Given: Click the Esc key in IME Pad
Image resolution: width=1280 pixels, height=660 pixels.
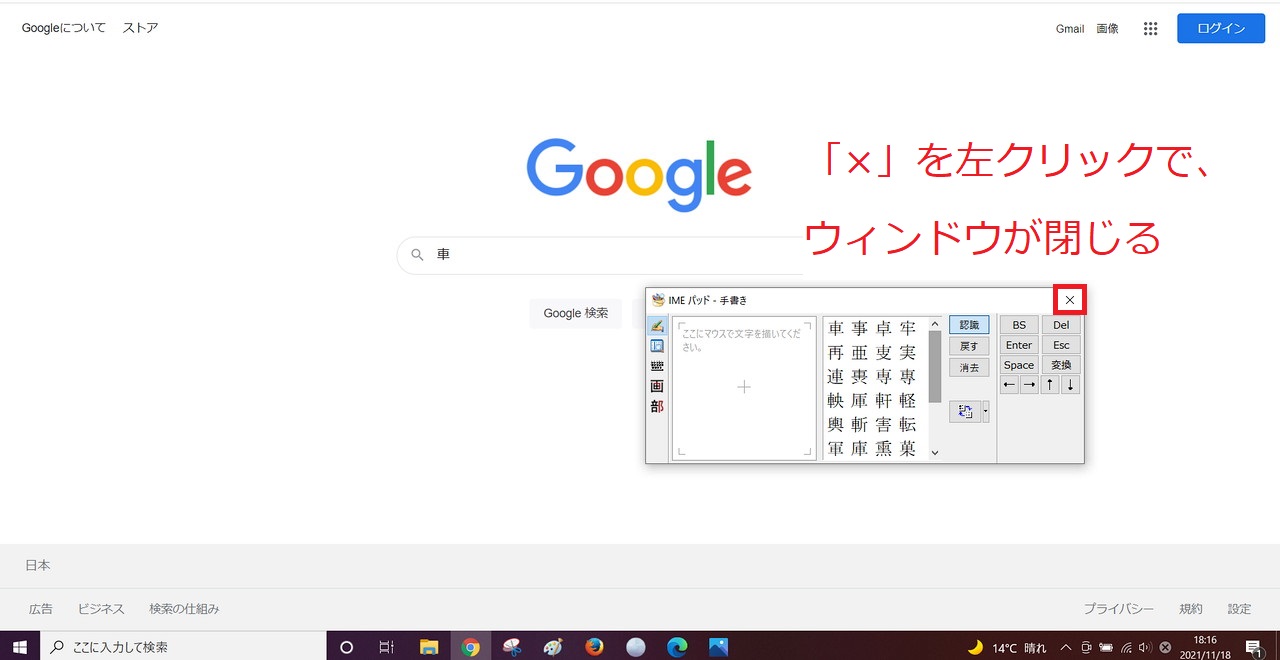Looking at the screenshot, I should pyautogui.click(x=1061, y=345).
